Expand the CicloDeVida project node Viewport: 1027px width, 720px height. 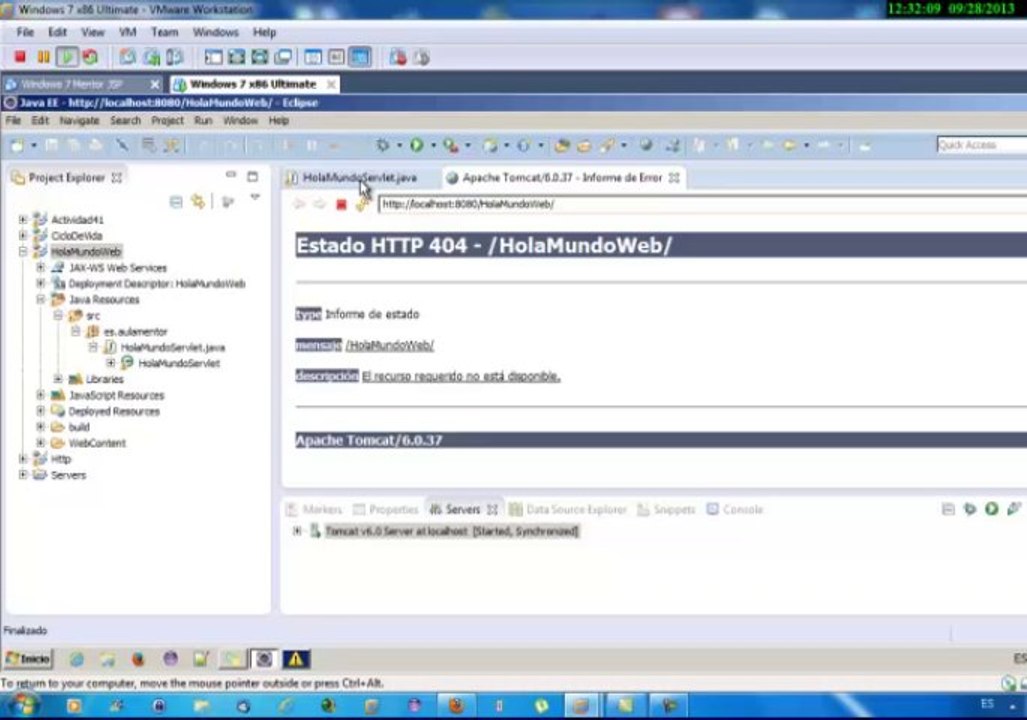23,235
